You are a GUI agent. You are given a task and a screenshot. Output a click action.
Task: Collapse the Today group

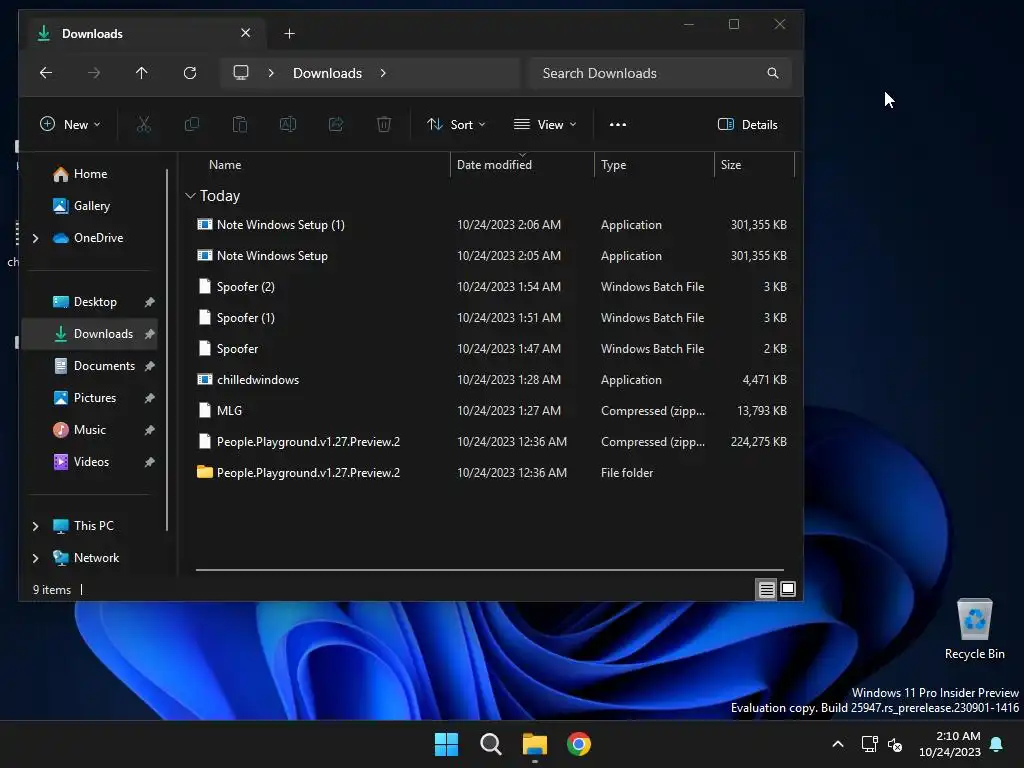coord(190,196)
